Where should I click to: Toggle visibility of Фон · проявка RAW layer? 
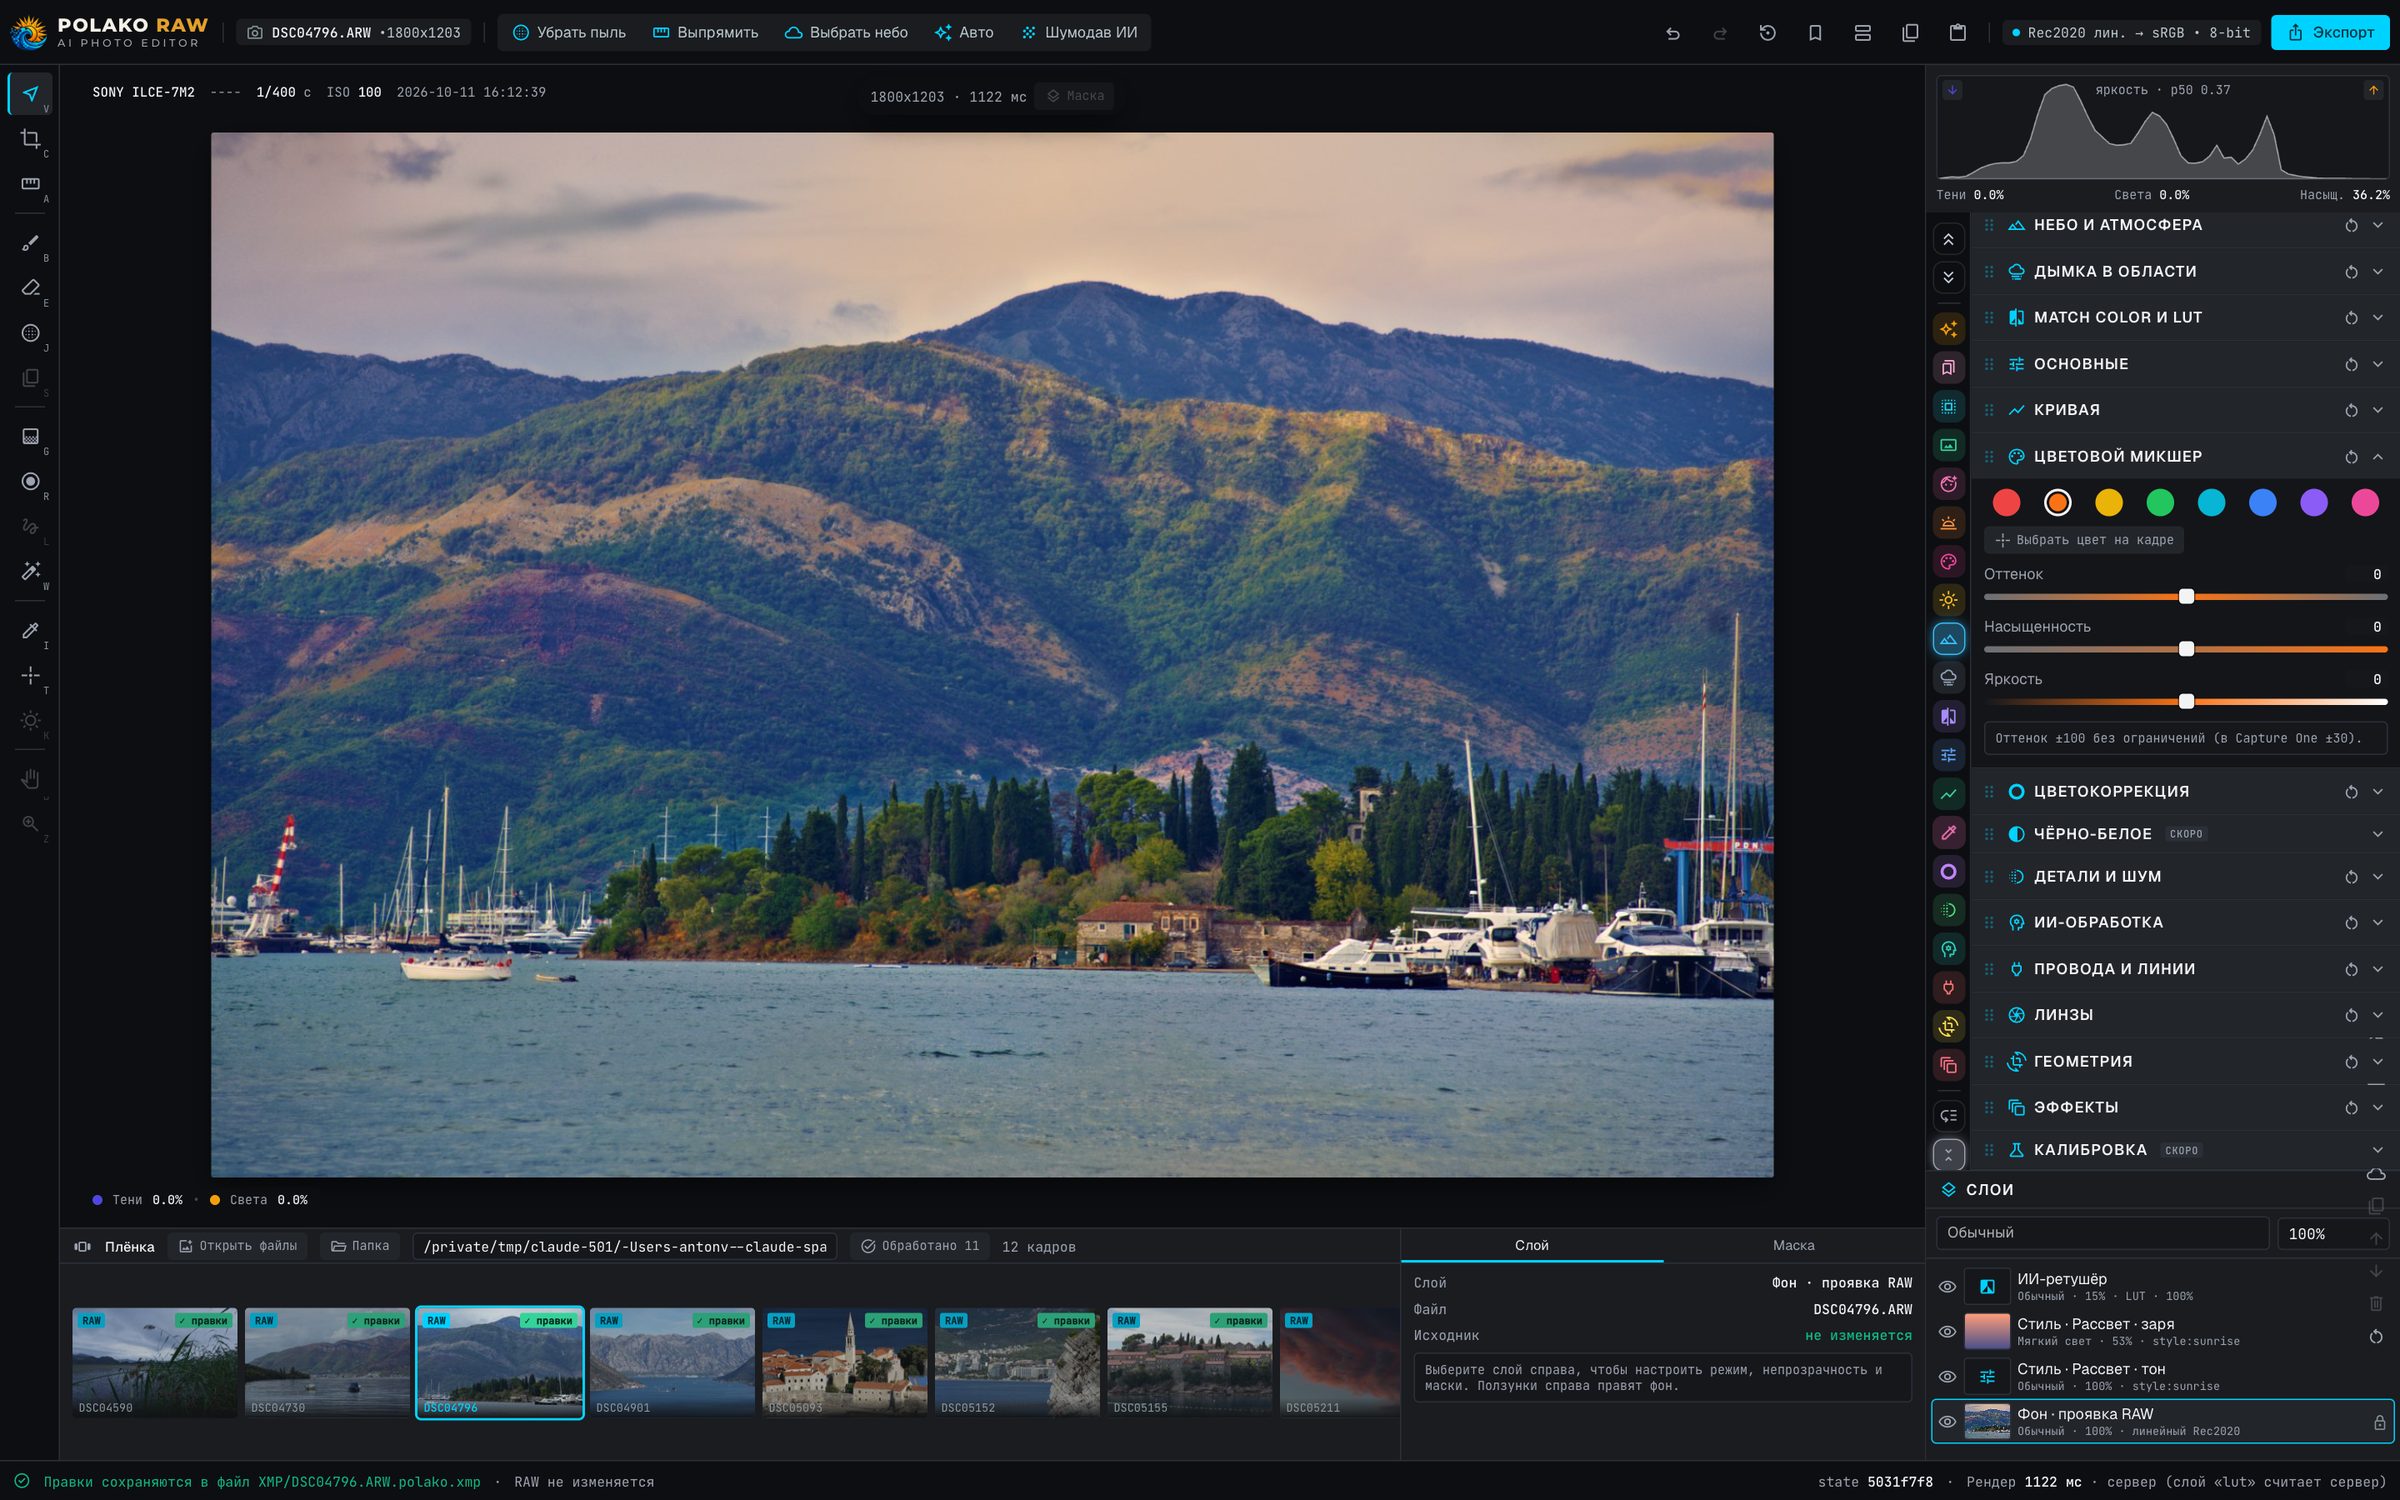1947,1422
